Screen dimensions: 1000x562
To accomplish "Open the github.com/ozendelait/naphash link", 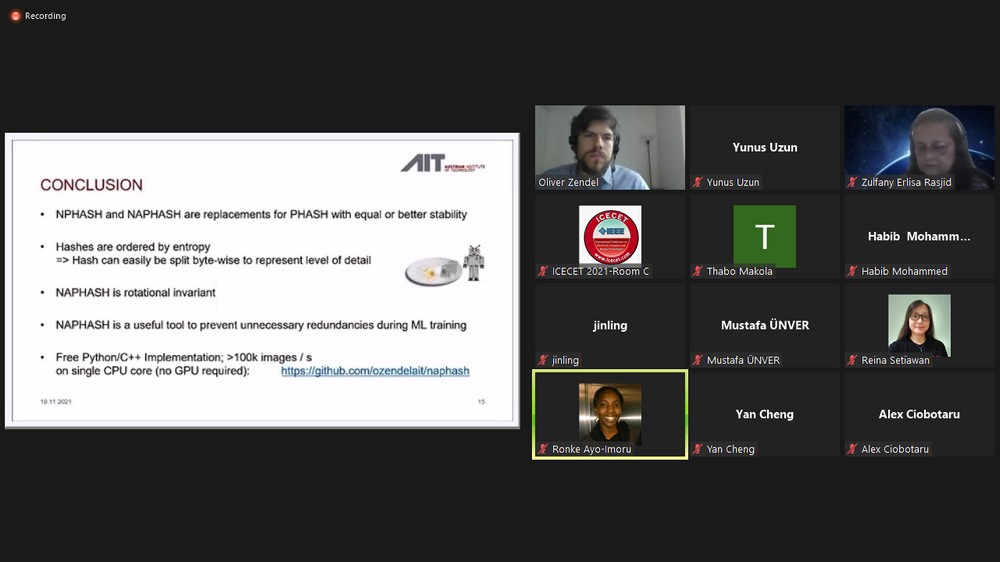I will coord(374,371).
